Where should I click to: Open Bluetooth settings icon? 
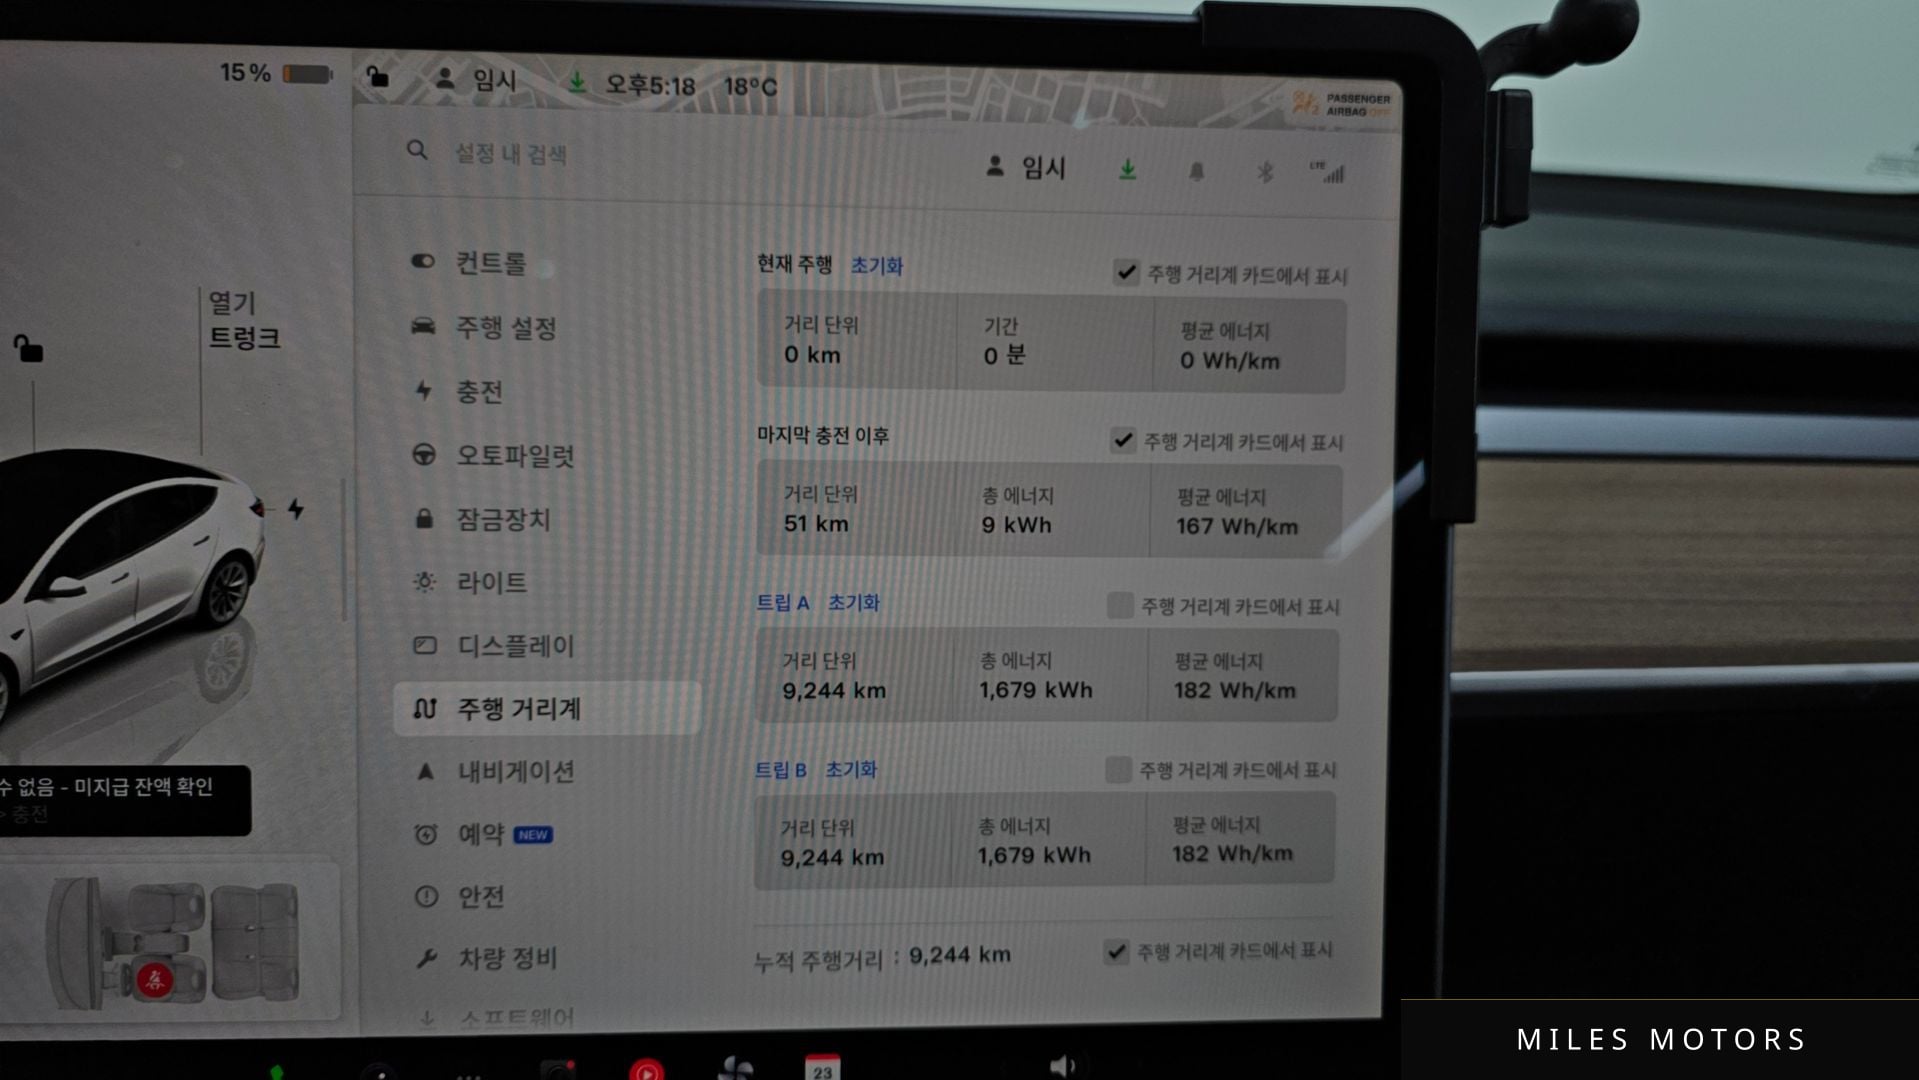click(1265, 172)
